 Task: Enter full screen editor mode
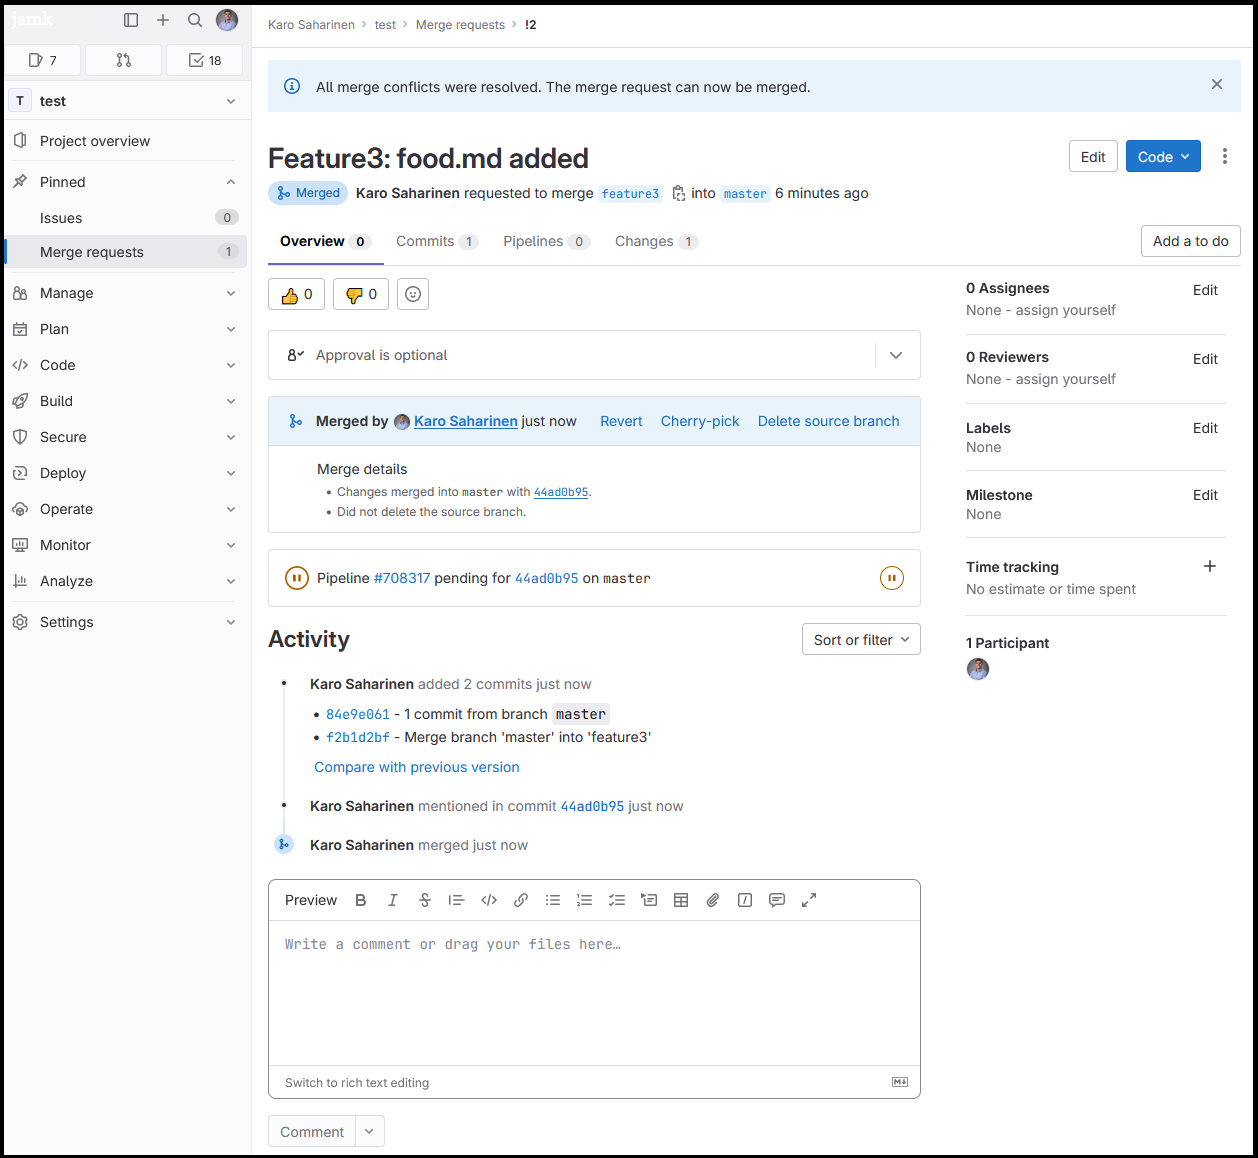pos(809,900)
